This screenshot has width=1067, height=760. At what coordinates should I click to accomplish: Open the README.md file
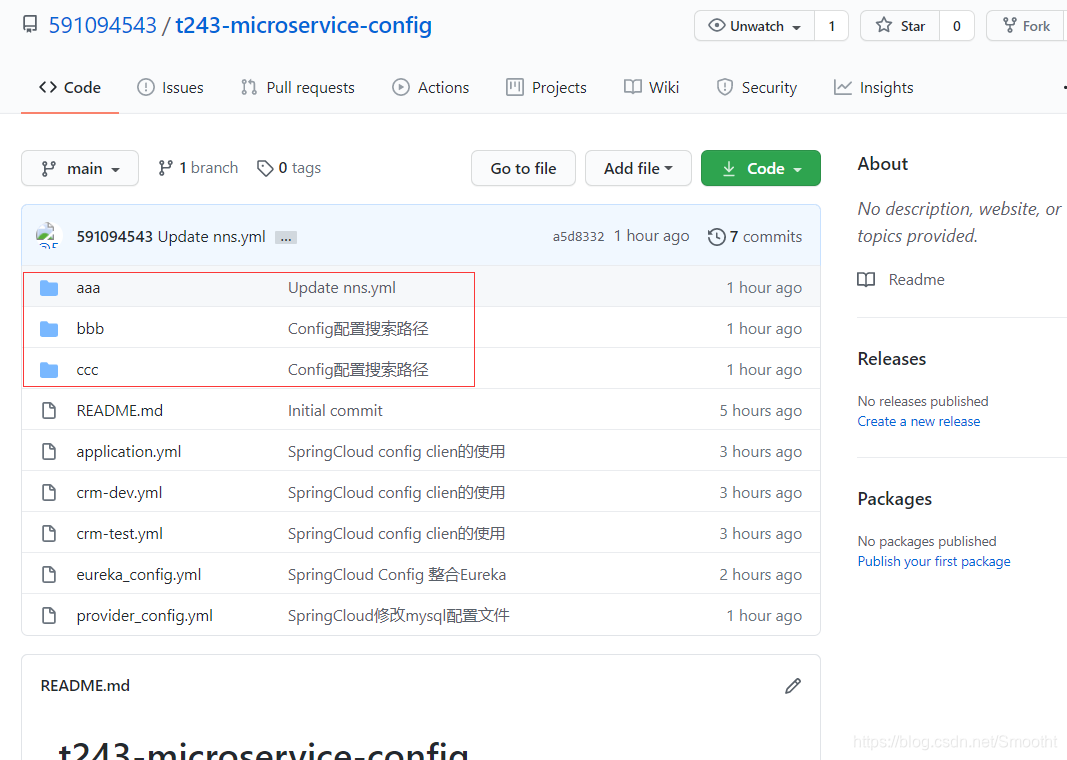tap(120, 411)
